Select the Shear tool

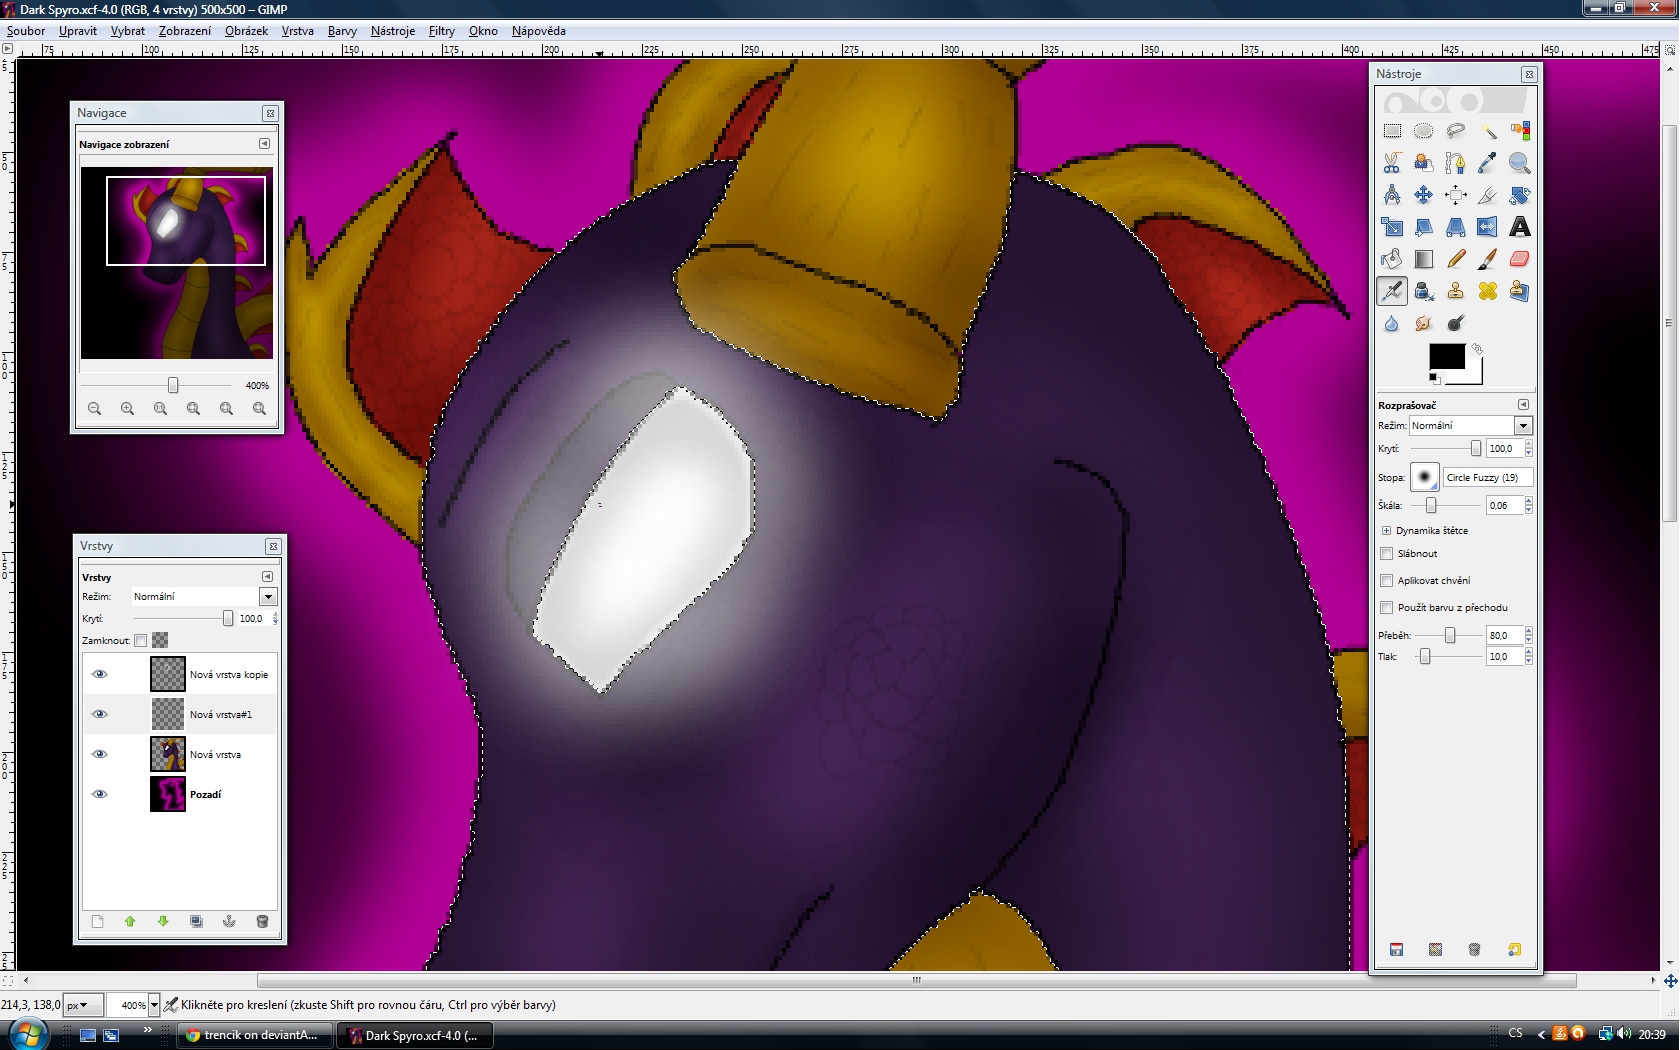point(1424,227)
